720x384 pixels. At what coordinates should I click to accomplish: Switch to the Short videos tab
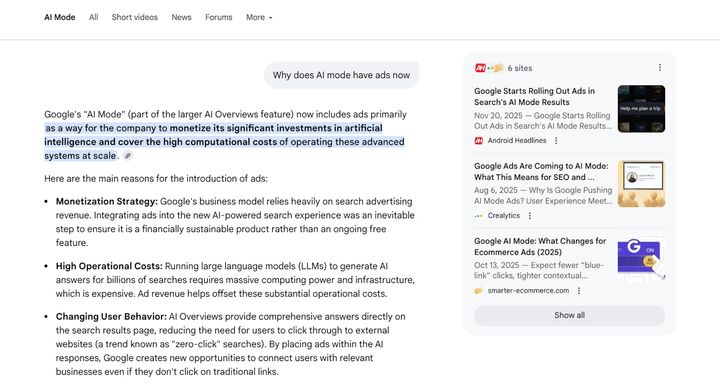tap(135, 17)
